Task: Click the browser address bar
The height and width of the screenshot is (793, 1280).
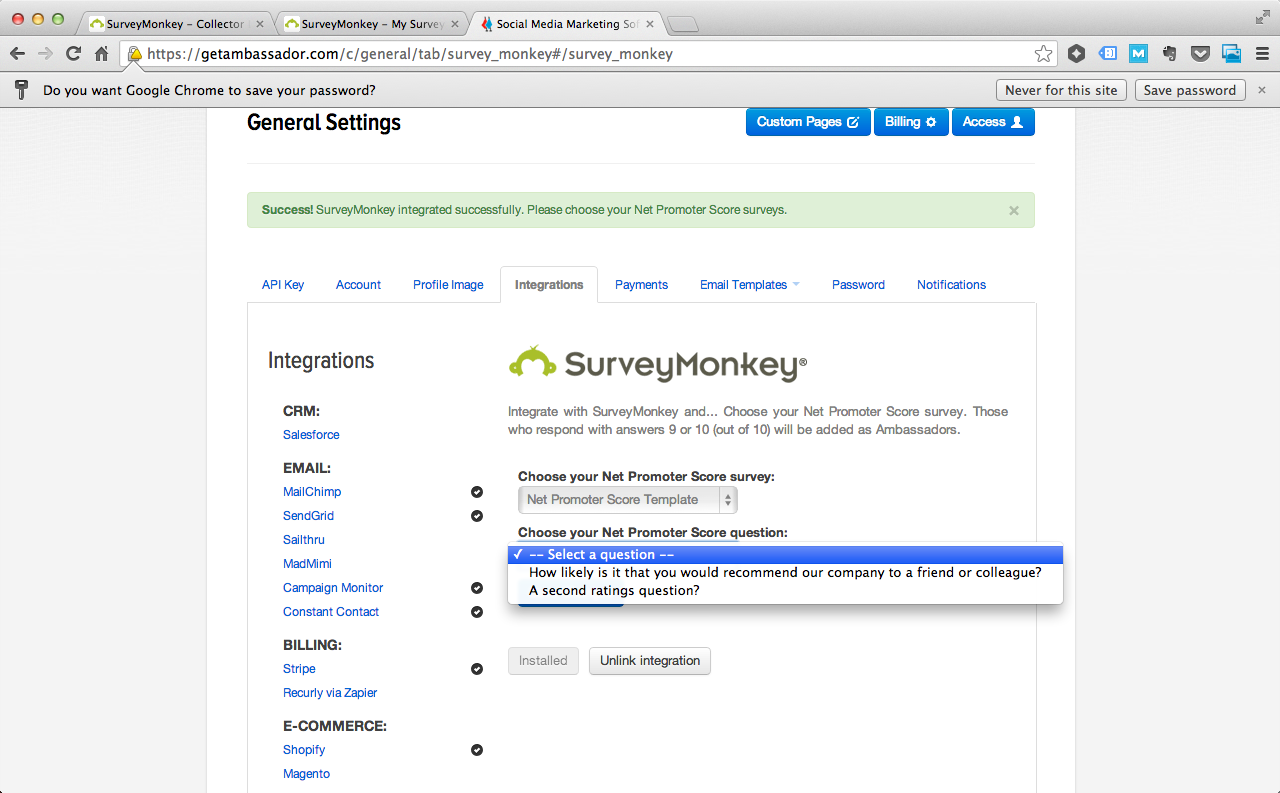Action: coord(580,54)
